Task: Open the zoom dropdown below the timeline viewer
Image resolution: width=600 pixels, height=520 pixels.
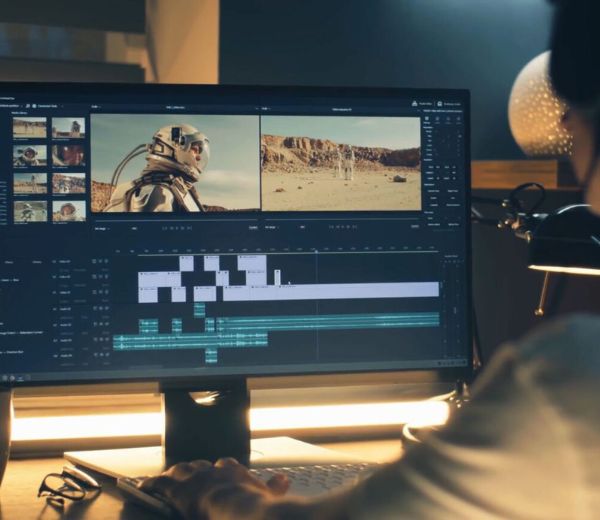Action: point(270,228)
